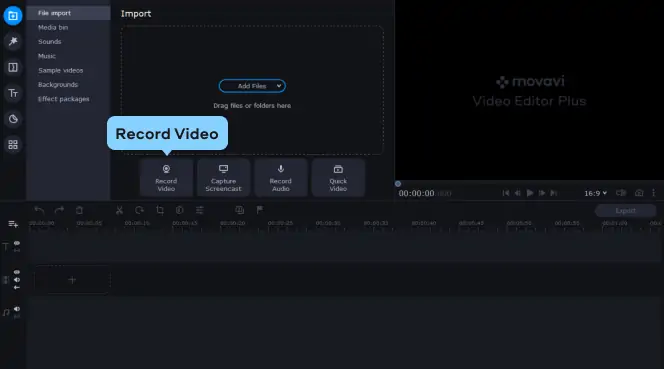The height and width of the screenshot is (369, 664).
Task: Open the Color adjustments icon
Action: pyautogui.click(x=180, y=210)
